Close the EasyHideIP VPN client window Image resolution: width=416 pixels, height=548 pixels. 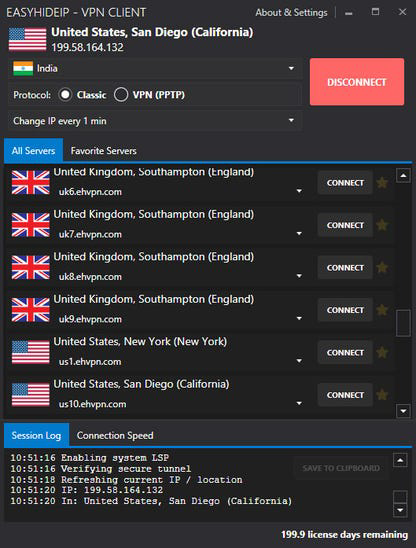tap(402, 12)
